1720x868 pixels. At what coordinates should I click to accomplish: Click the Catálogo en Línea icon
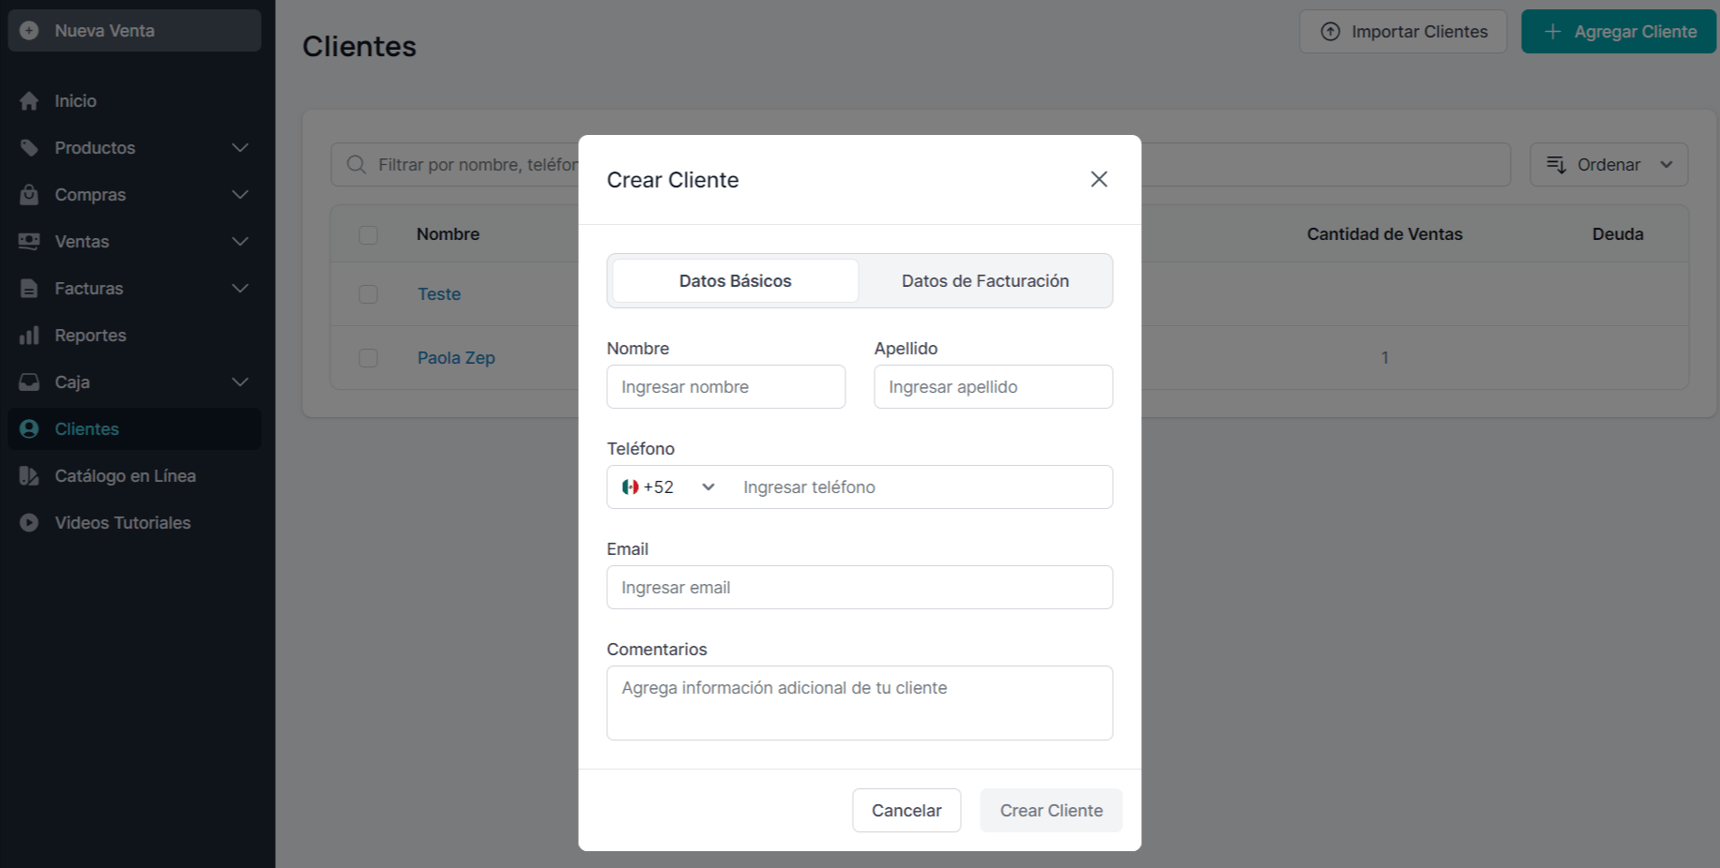tap(29, 476)
